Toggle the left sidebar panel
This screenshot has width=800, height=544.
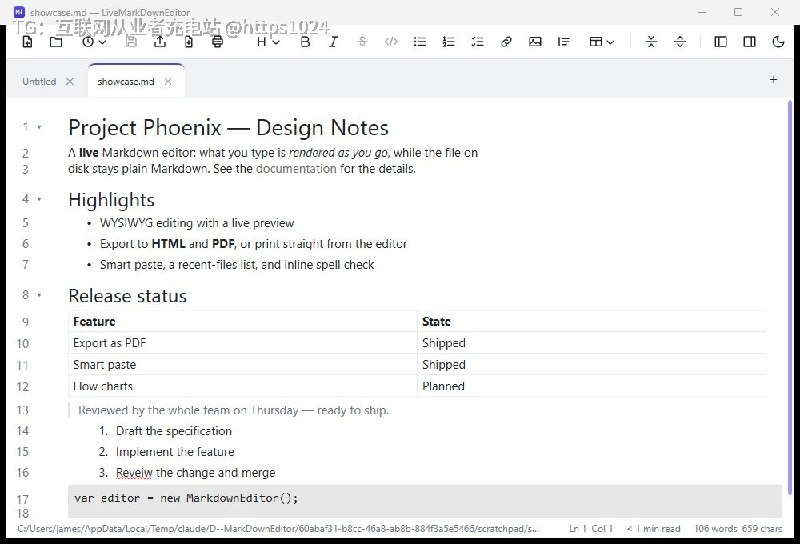pos(720,42)
